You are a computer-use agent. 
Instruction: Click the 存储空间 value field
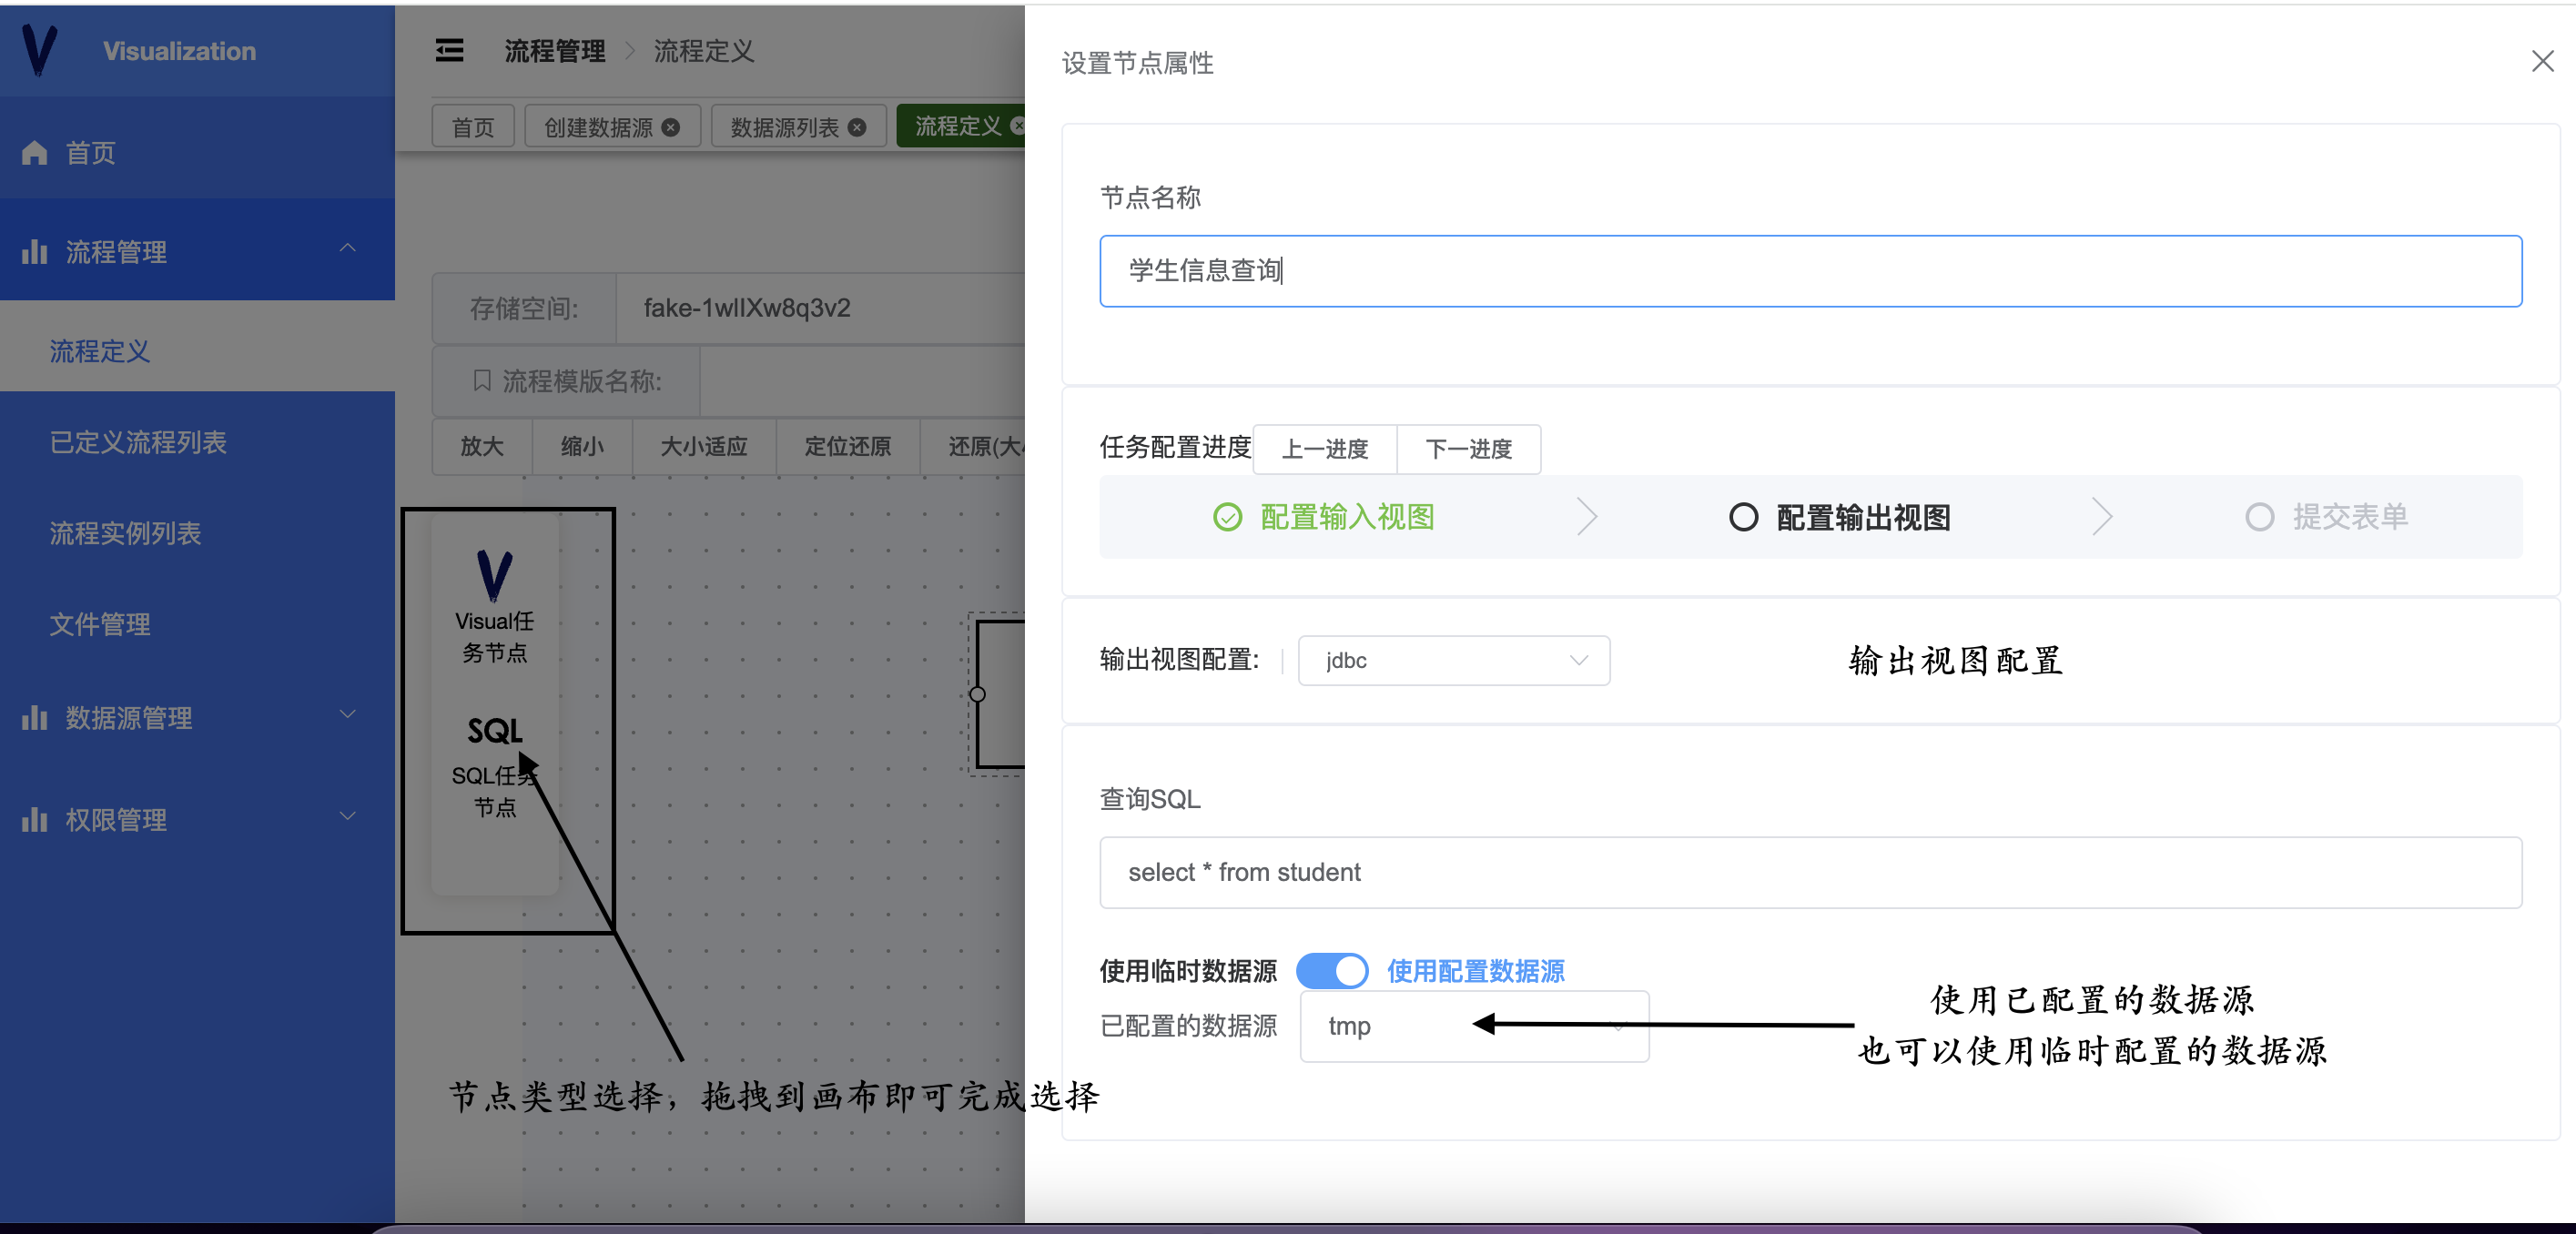[x=820, y=308]
